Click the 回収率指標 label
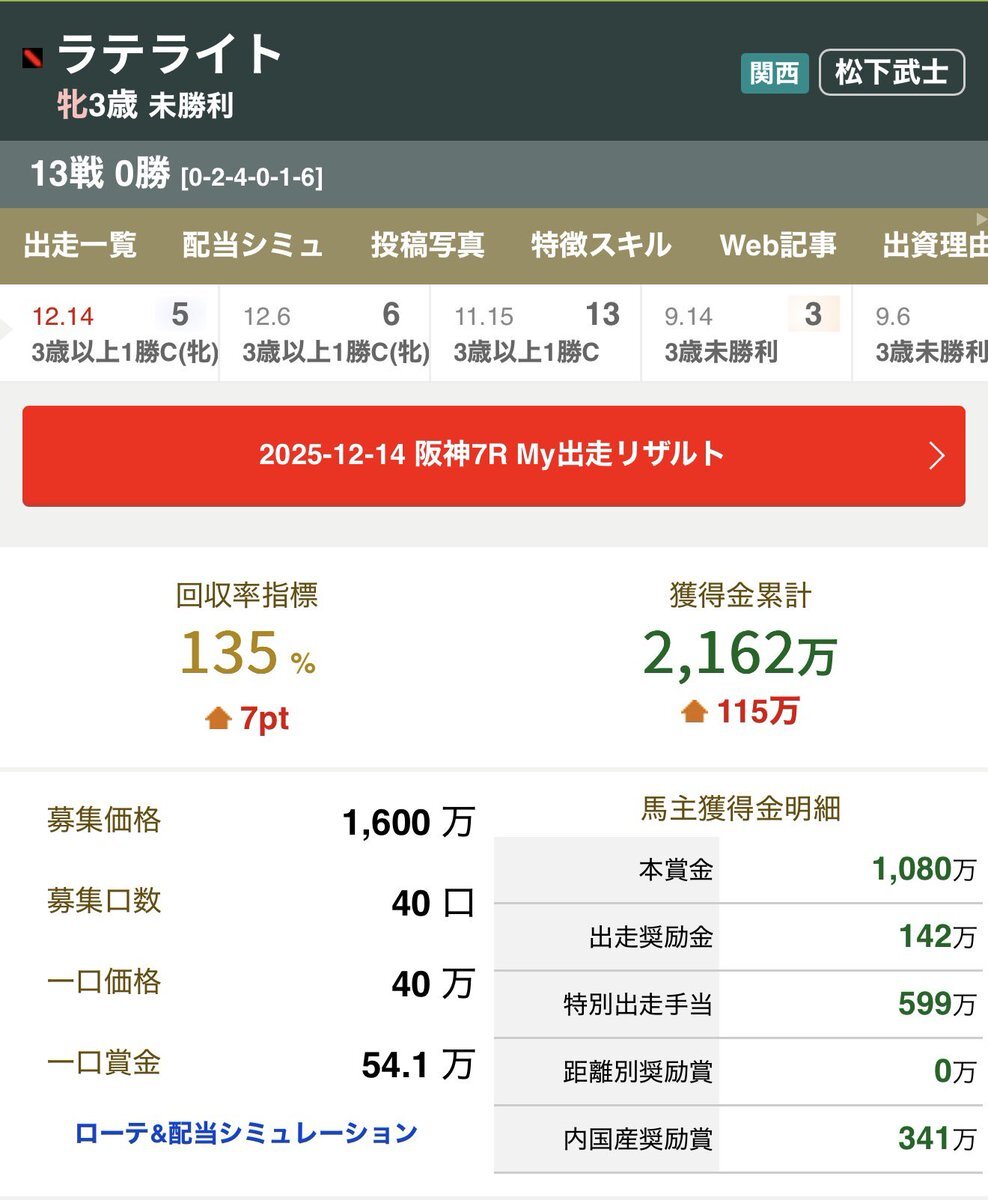The image size is (988, 1200). (x=247, y=596)
